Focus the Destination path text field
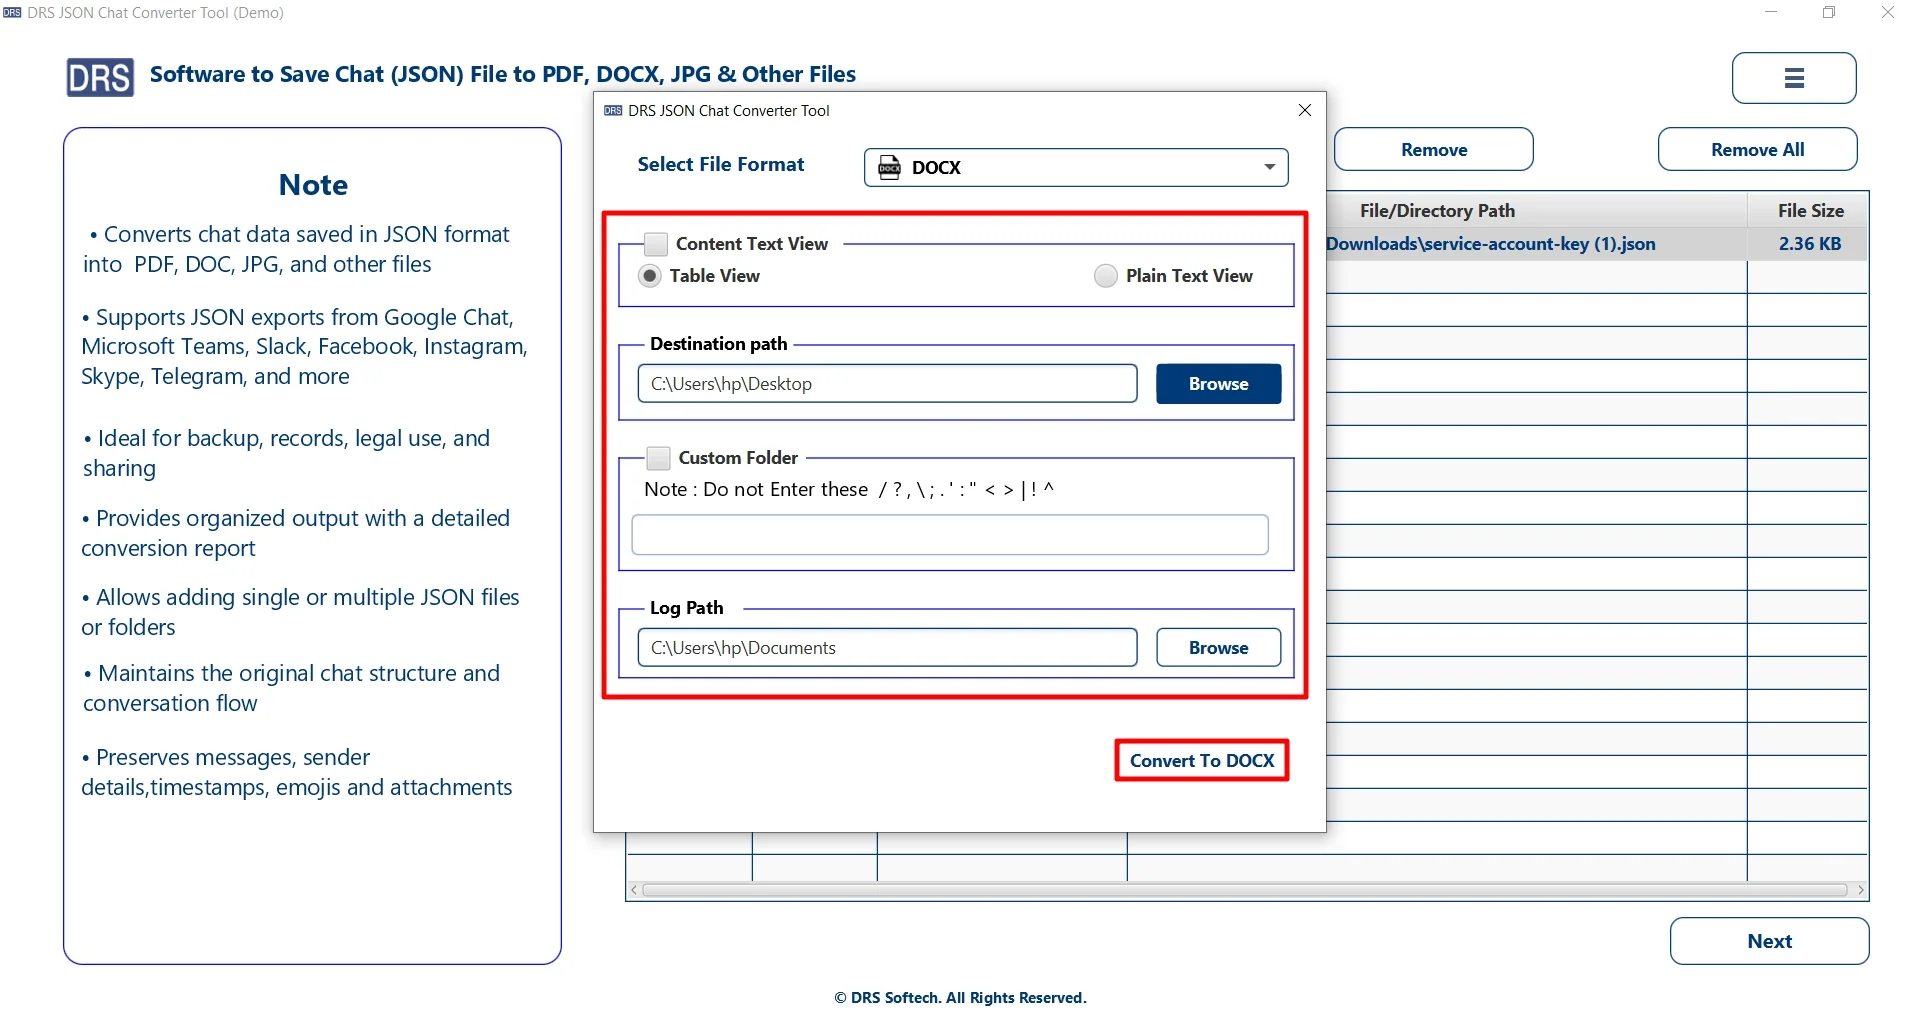1913x1014 pixels. tap(887, 384)
